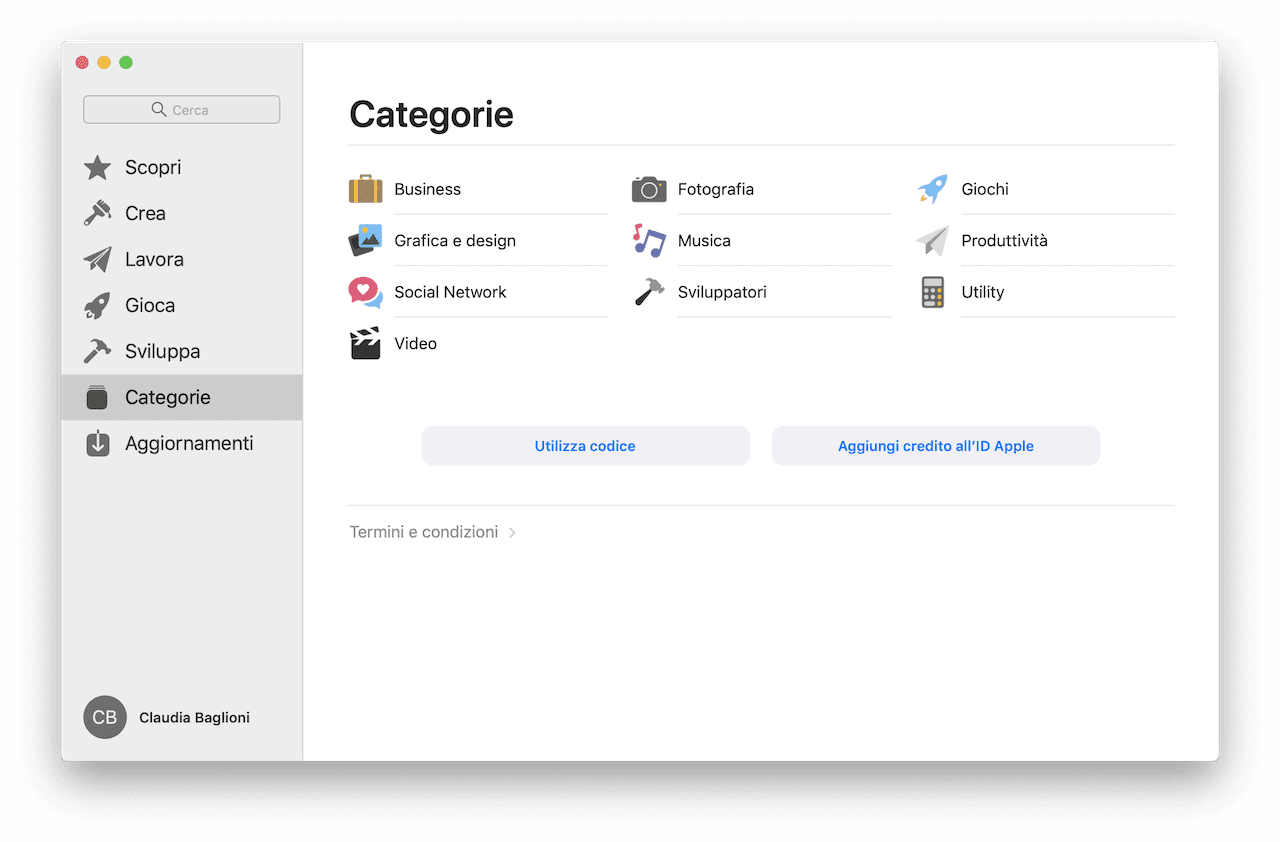Switch to the Lavora section

pyautogui.click(x=182, y=259)
